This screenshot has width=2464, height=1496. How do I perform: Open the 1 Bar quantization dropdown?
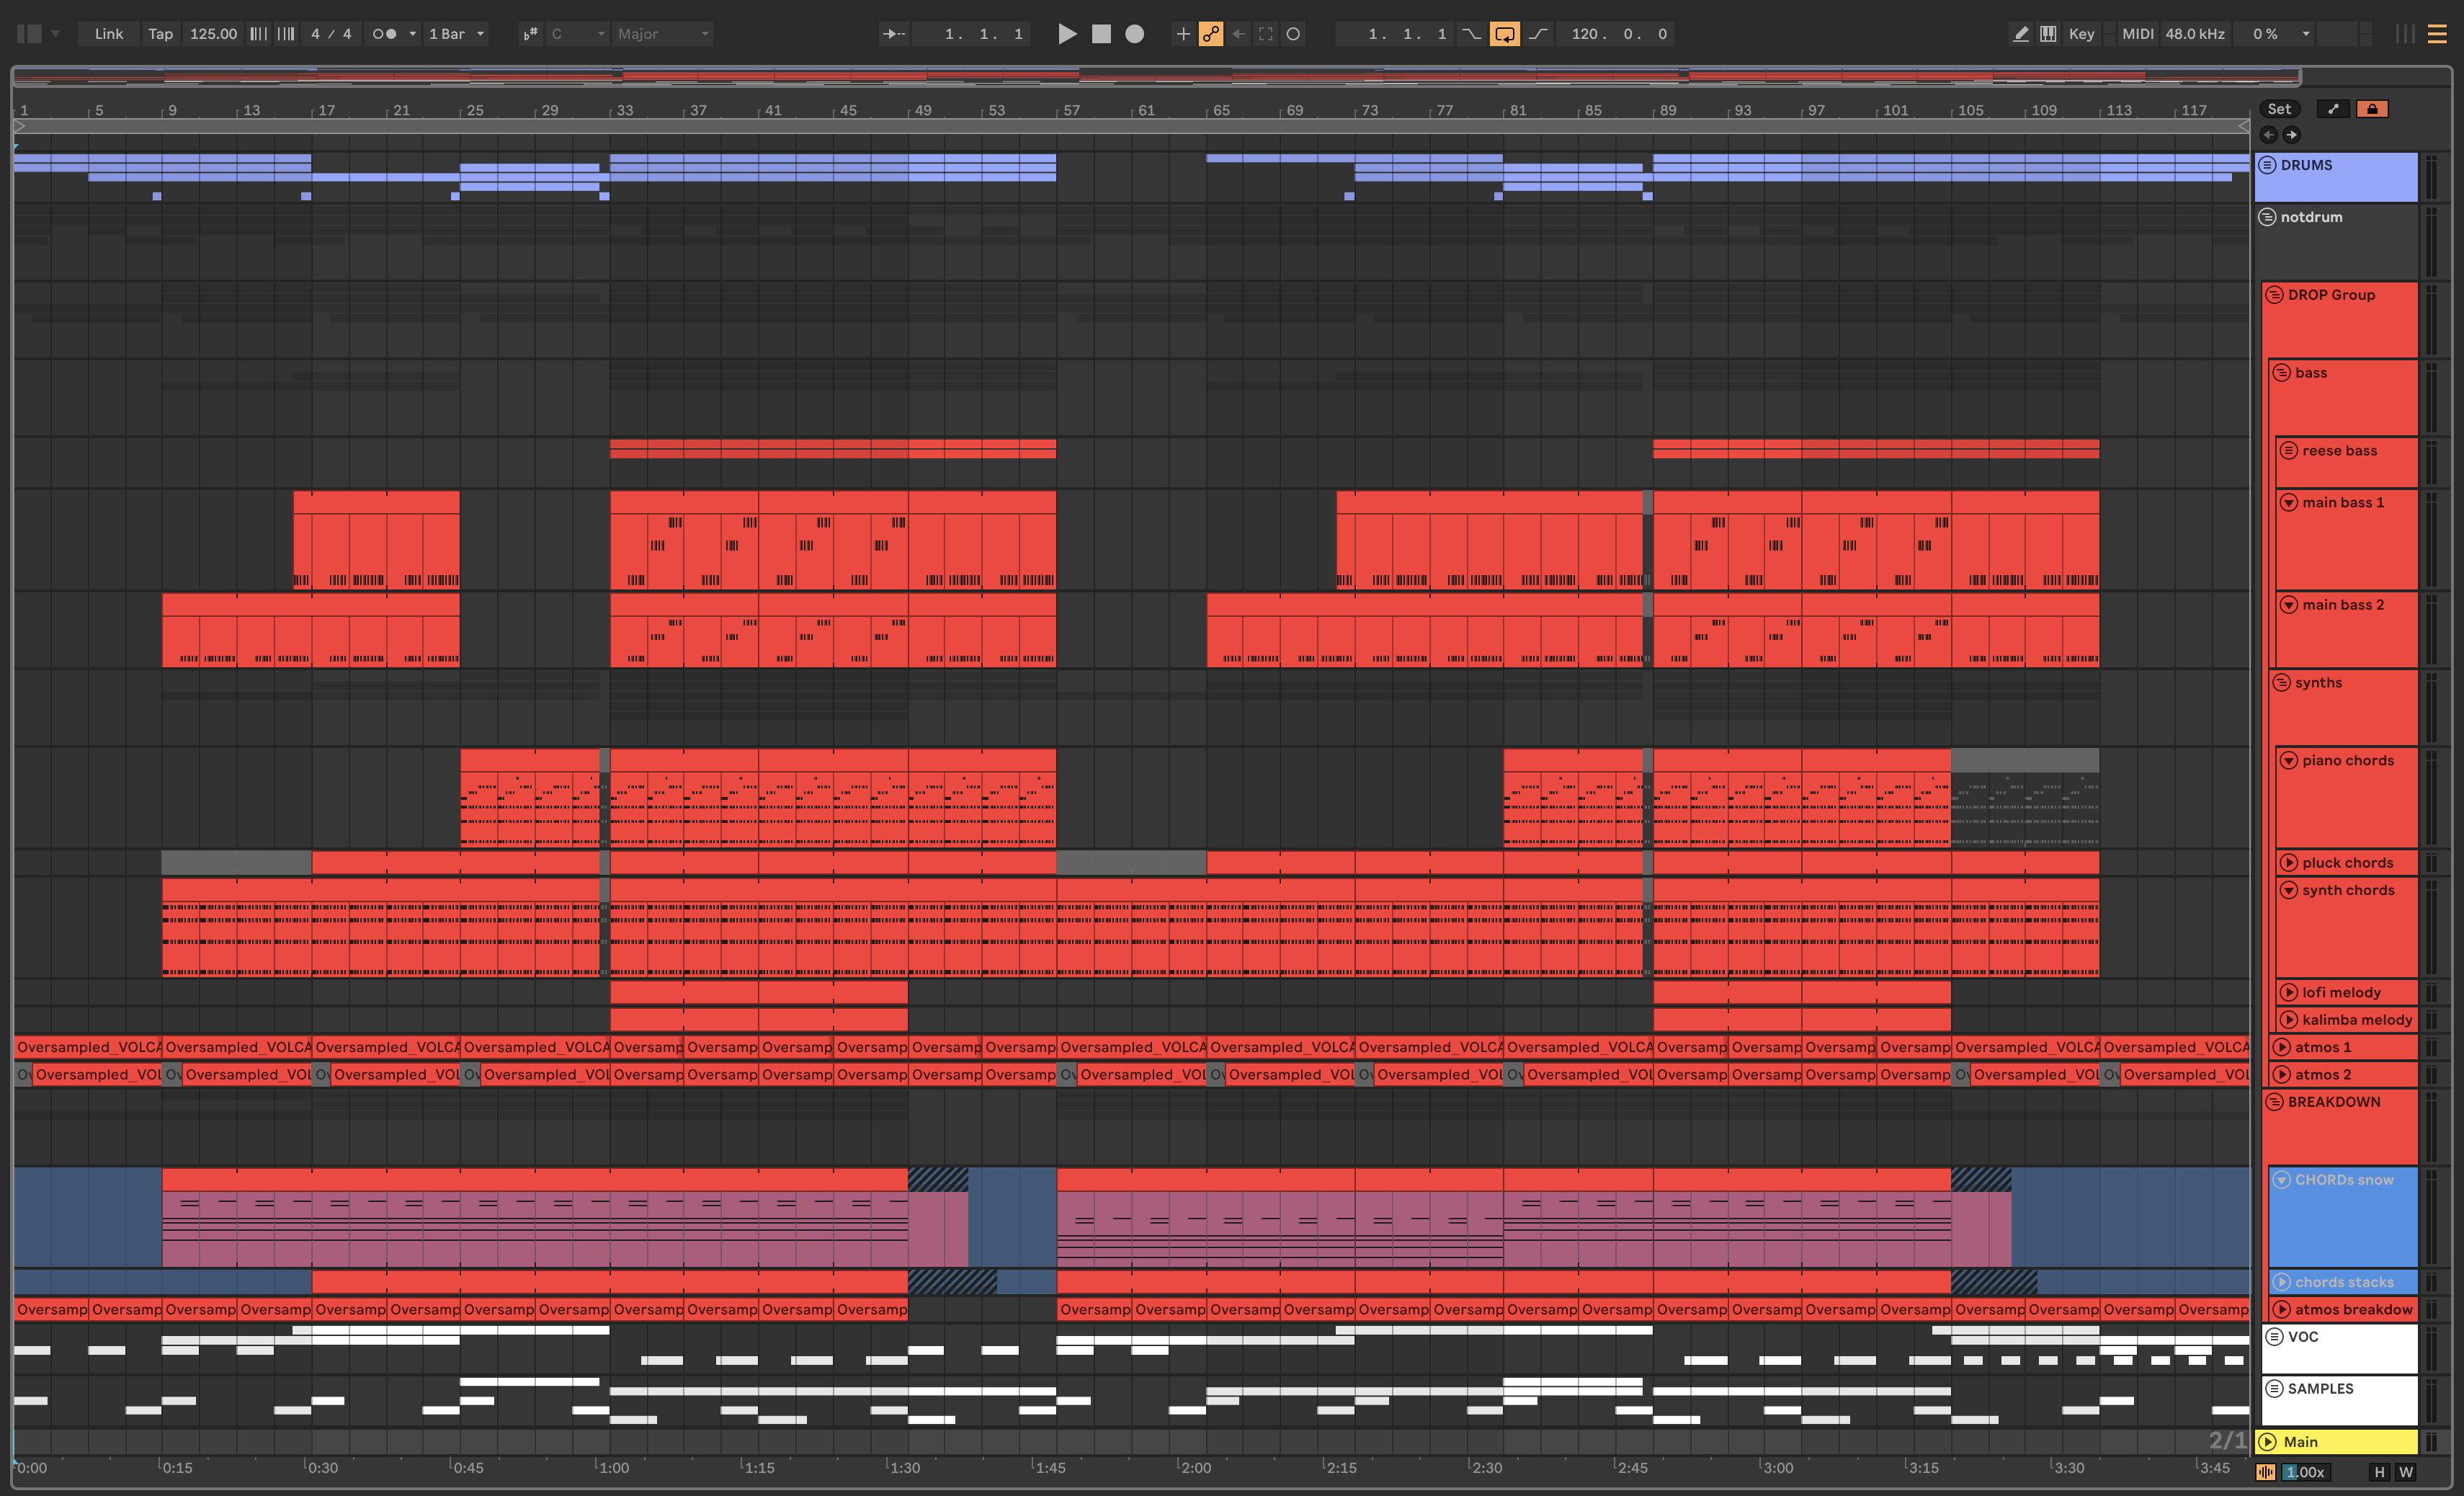[456, 34]
